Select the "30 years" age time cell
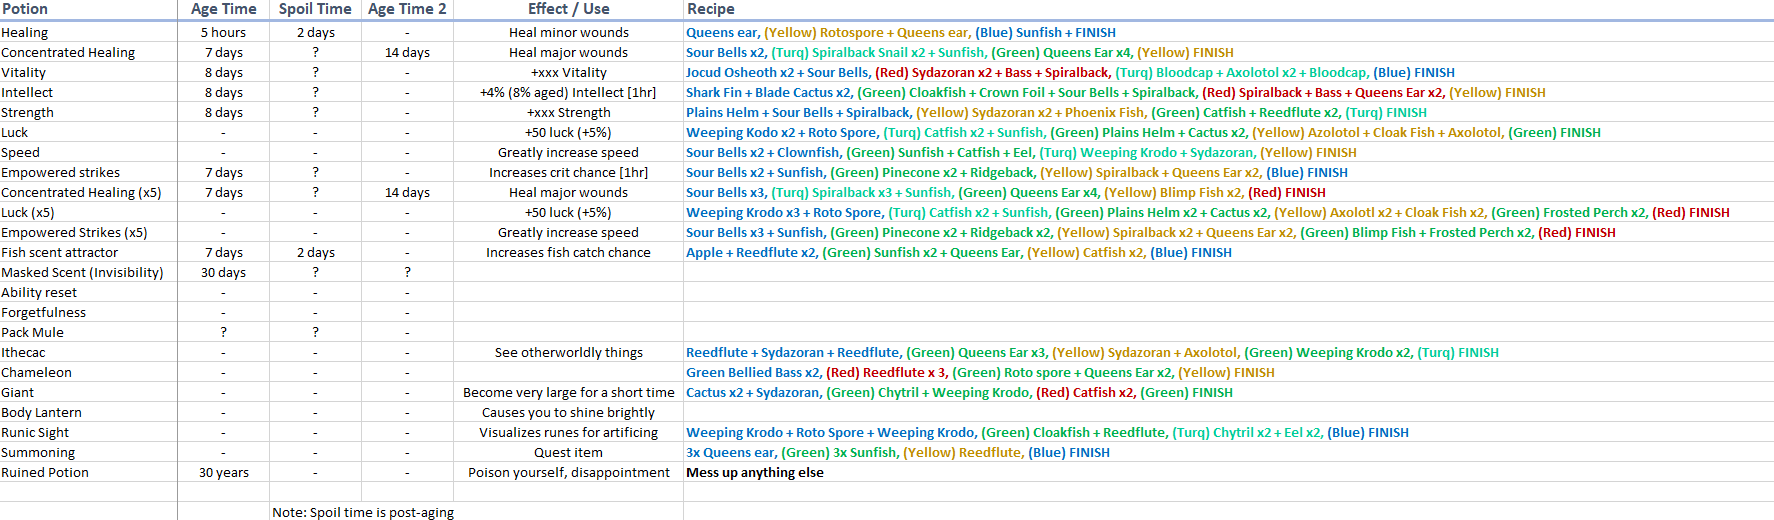 pyautogui.click(x=223, y=472)
